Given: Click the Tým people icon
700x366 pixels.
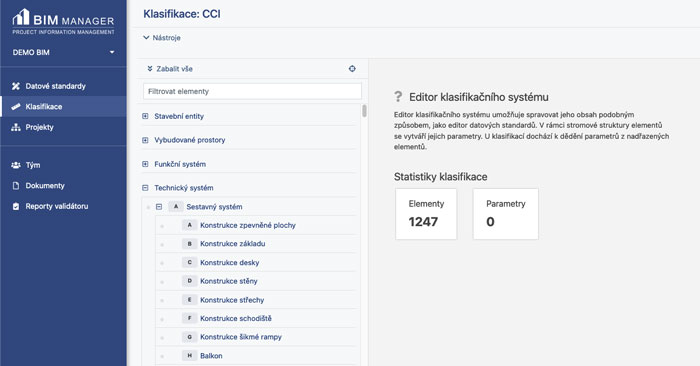Looking at the screenshot, I should click(x=16, y=165).
